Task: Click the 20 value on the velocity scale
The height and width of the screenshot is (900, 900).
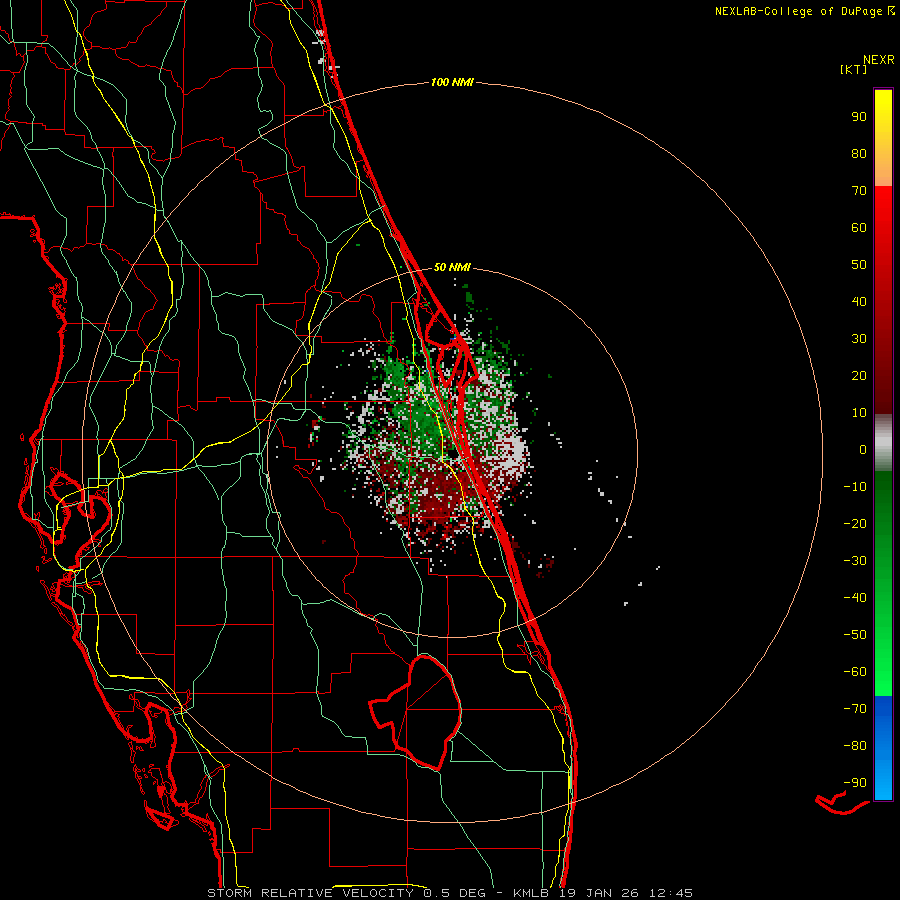Action: (x=859, y=376)
